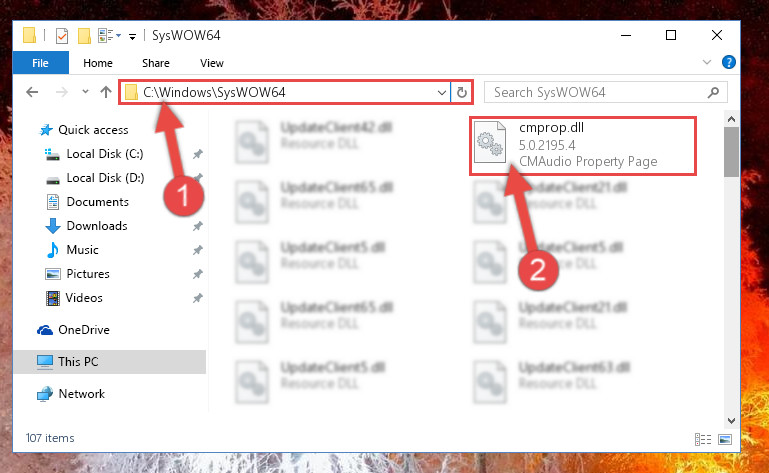The height and width of the screenshot is (473, 769).
Task: Switch to large icons view in status bar
Action: (725, 439)
